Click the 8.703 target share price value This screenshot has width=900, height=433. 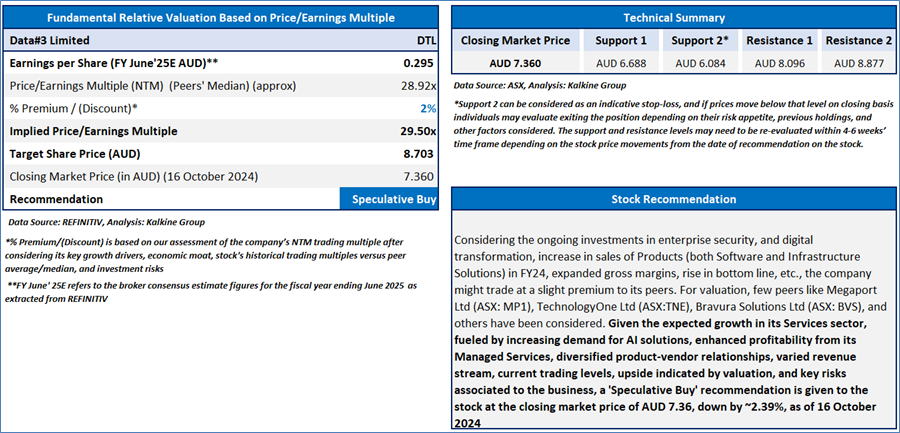click(417, 154)
